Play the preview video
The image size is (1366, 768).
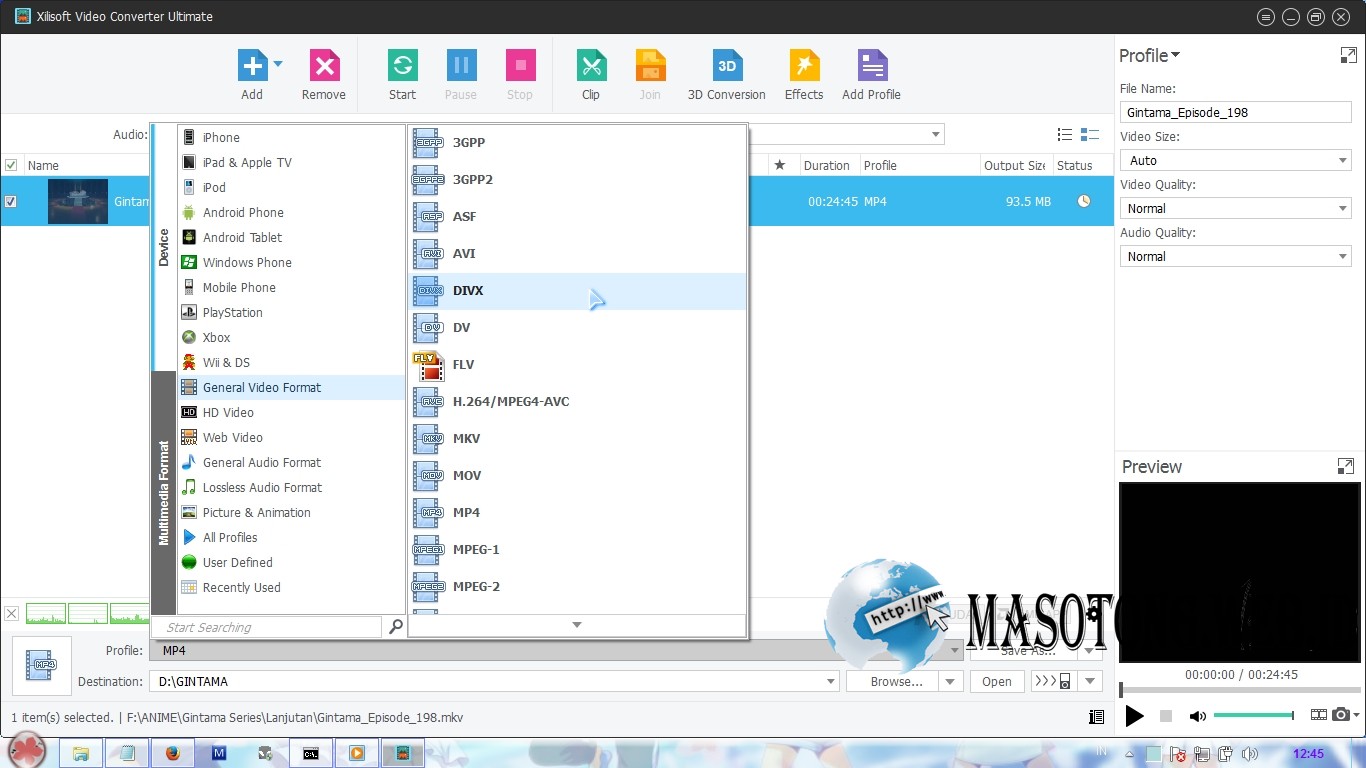[1134, 716]
